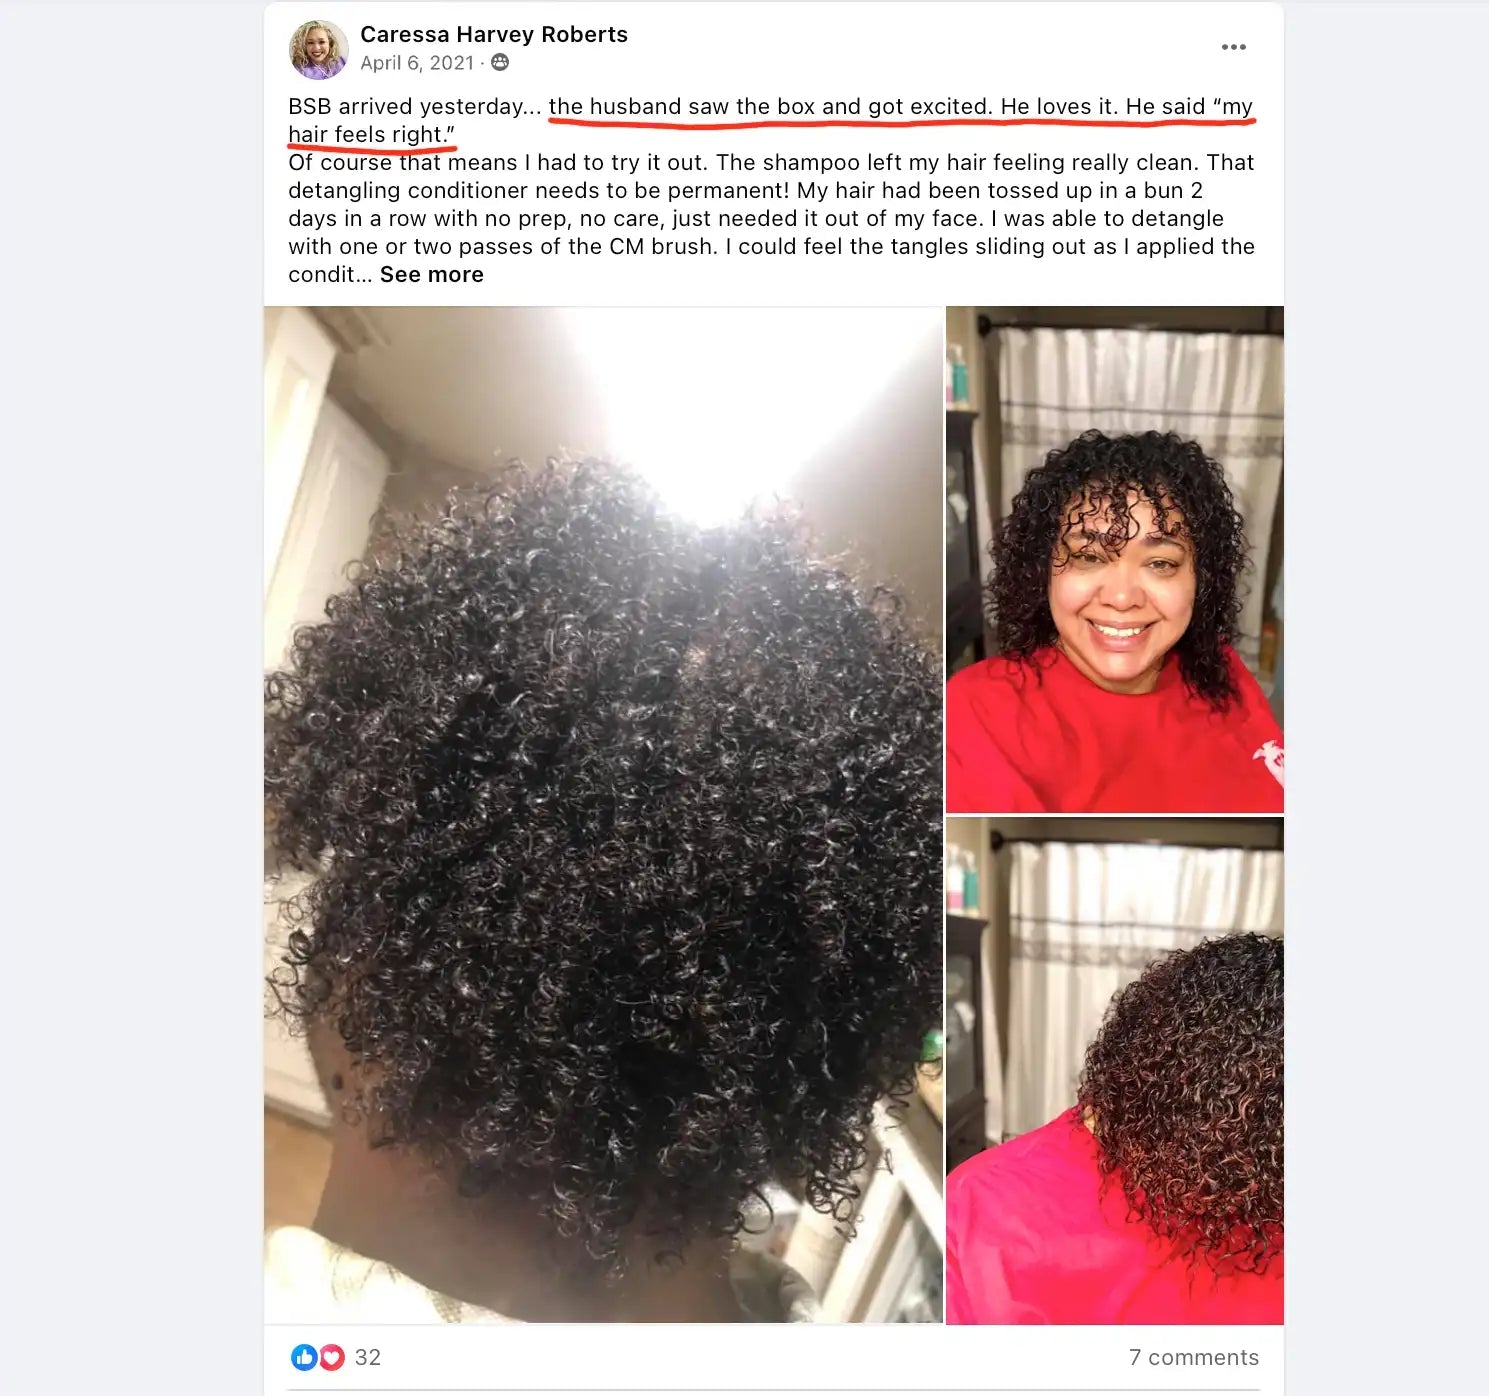This screenshot has width=1489, height=1396.
Task: Open the large back-of-head curly hair photo
Action: pos(603,815)
